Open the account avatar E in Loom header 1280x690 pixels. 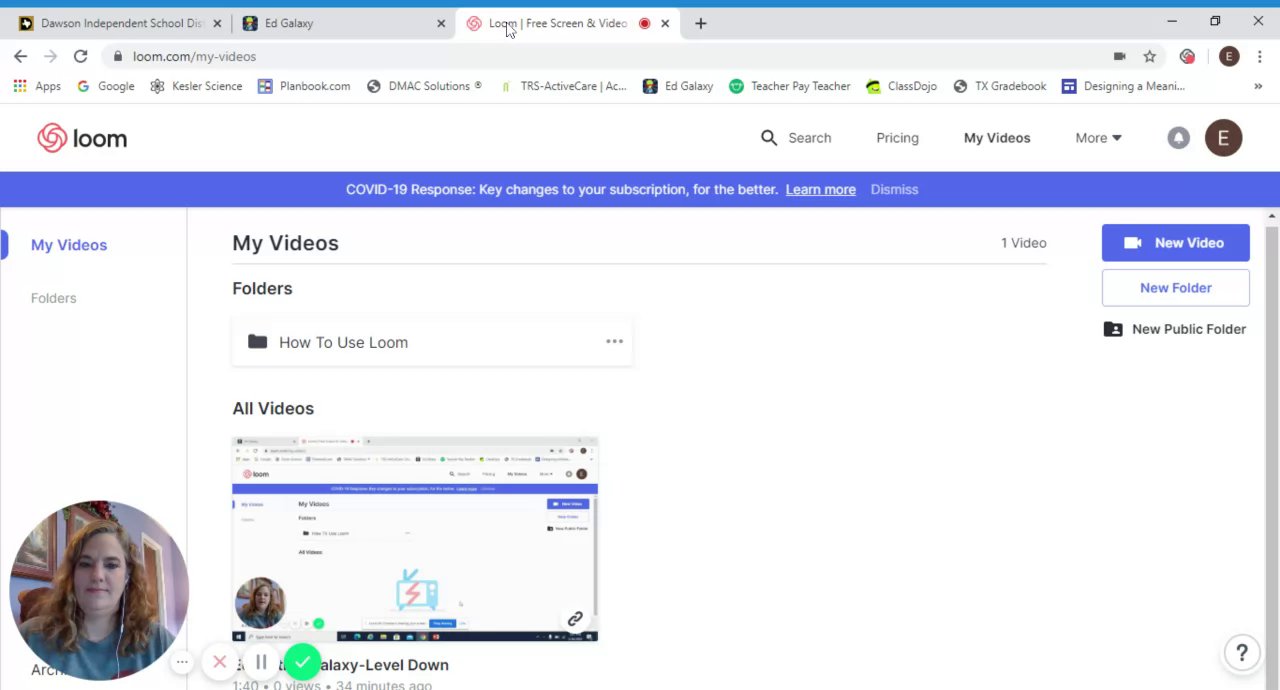(1223, 138)
